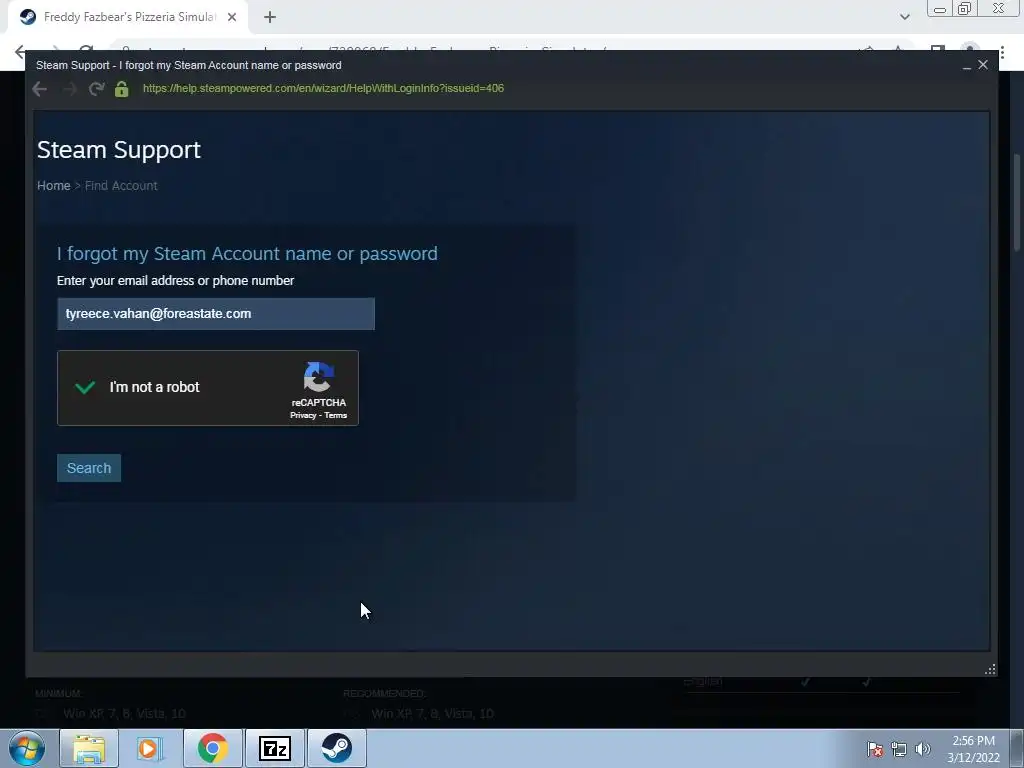The width and height of the screenshot is (1024, 768).
Task: Launch Windows Media Player from taskbar
Action: [150, 748]
